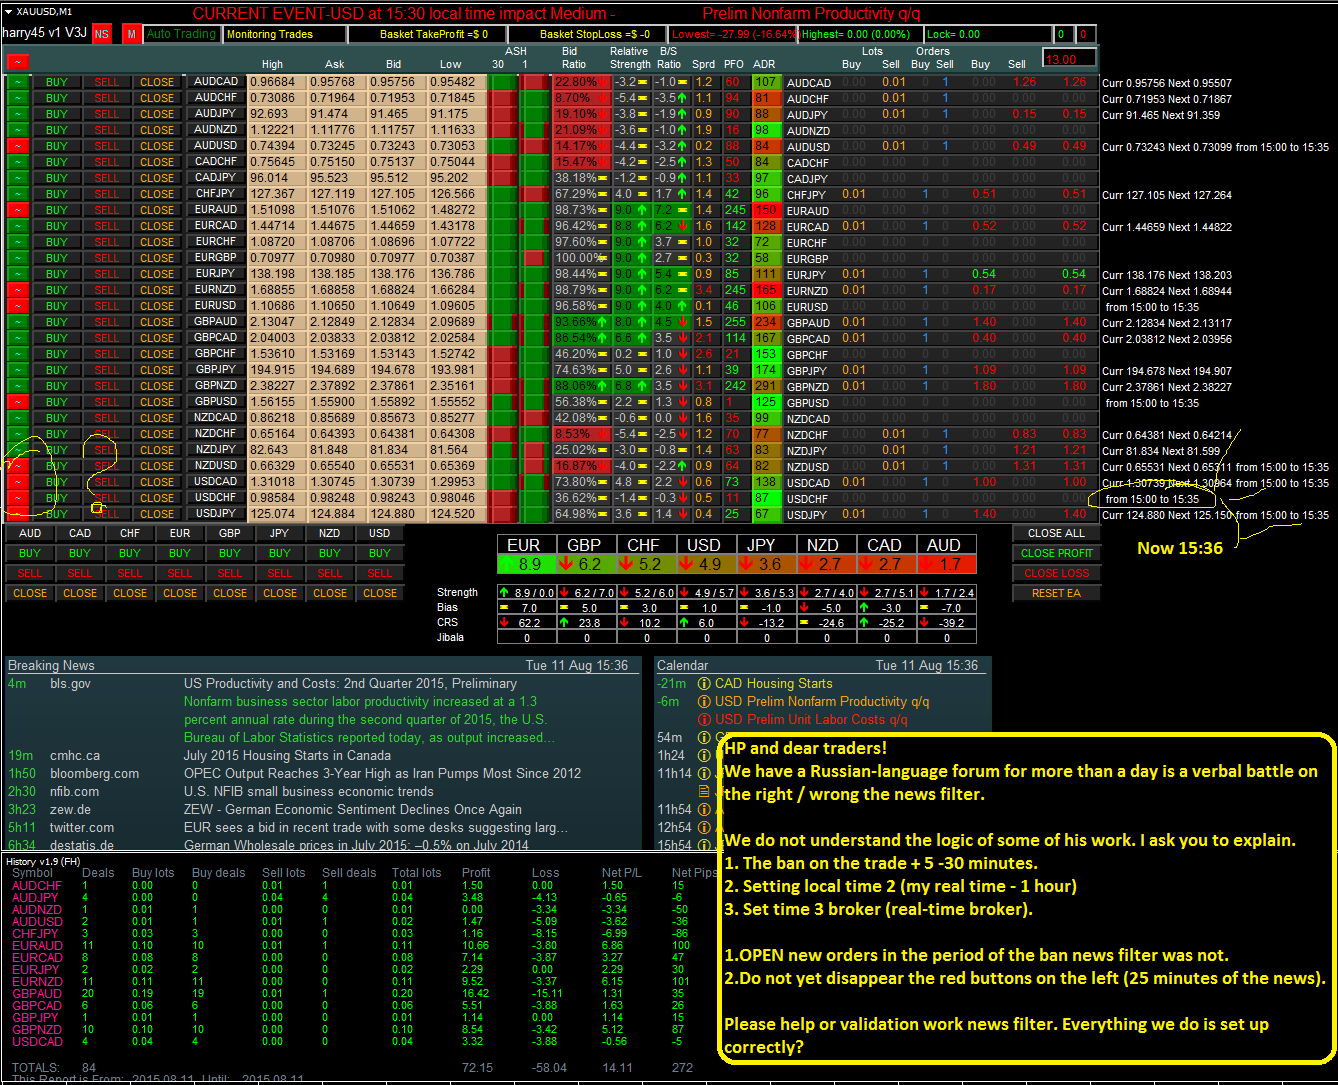Toggle the green tilde switch on the AUDCAD row
1338x1085 pixels.
pos(18,82)
